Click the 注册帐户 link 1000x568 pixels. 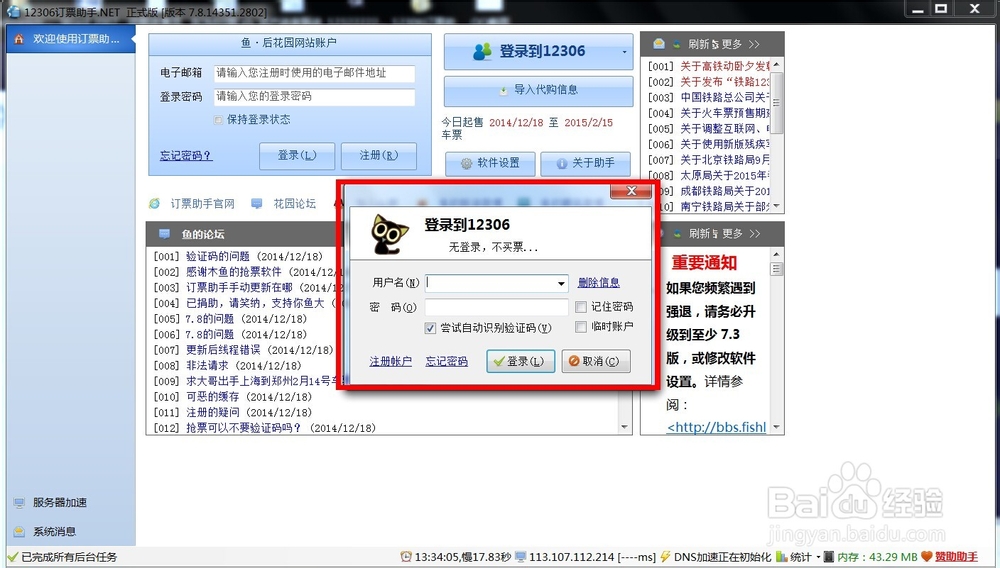[x=390, y=361]
